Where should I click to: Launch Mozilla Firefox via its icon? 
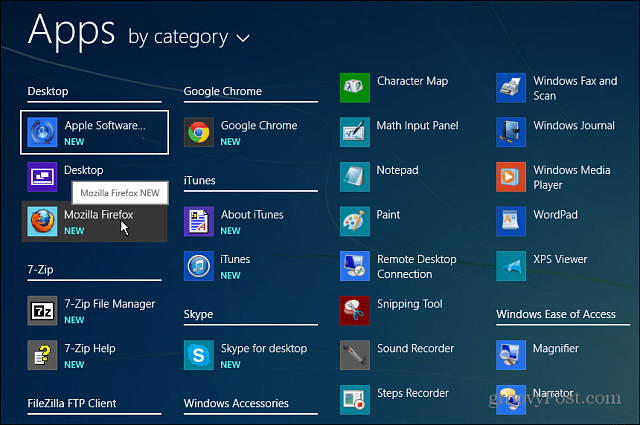[42, 221]
